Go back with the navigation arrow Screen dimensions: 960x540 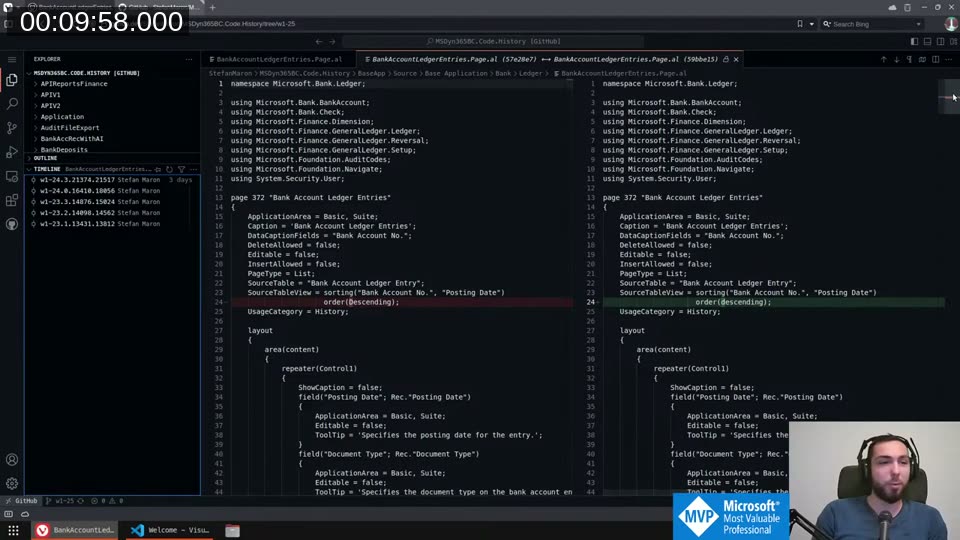click(318, 42)
